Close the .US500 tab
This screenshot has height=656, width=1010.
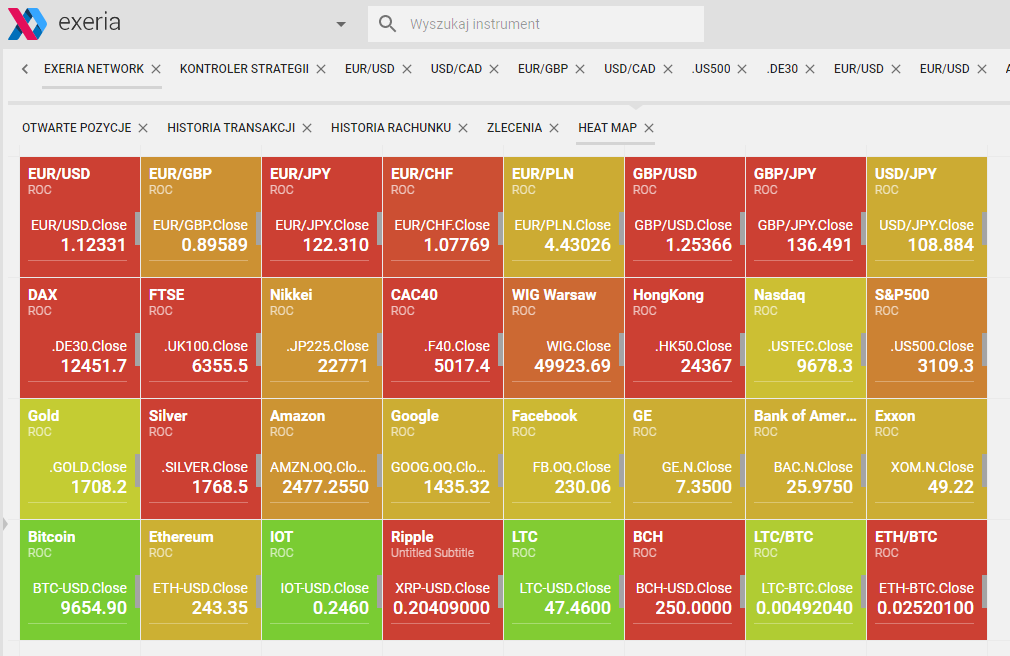(742, 69)
